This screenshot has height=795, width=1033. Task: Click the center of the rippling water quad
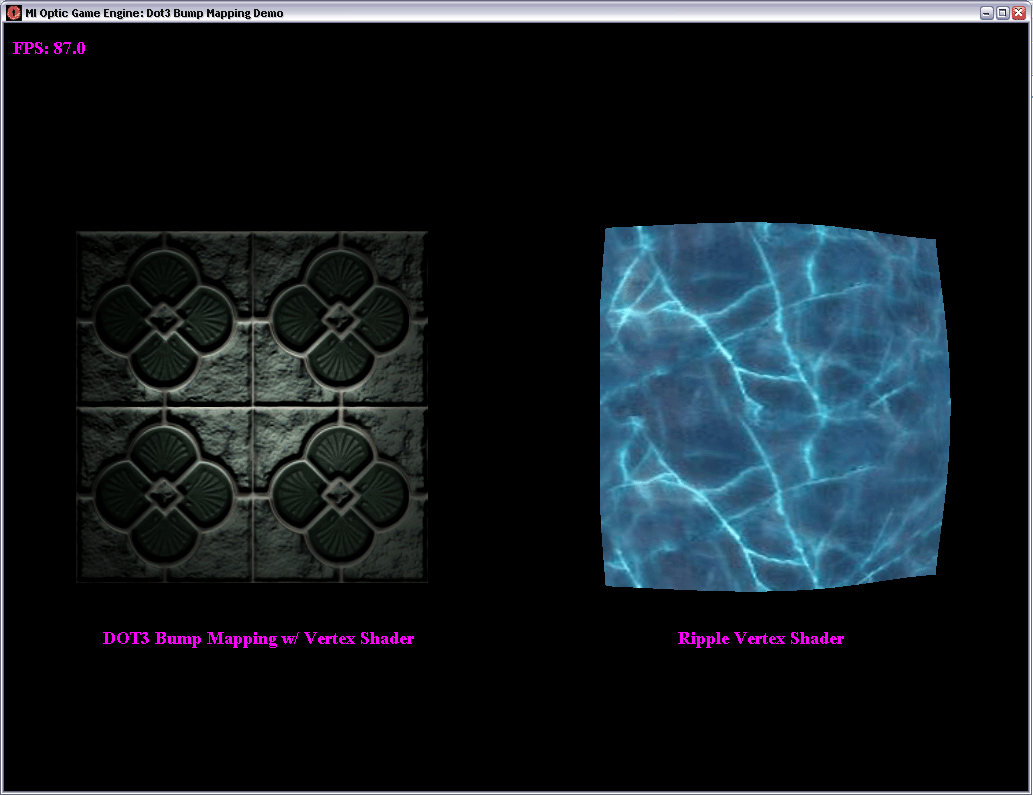(x=774, y=407)
